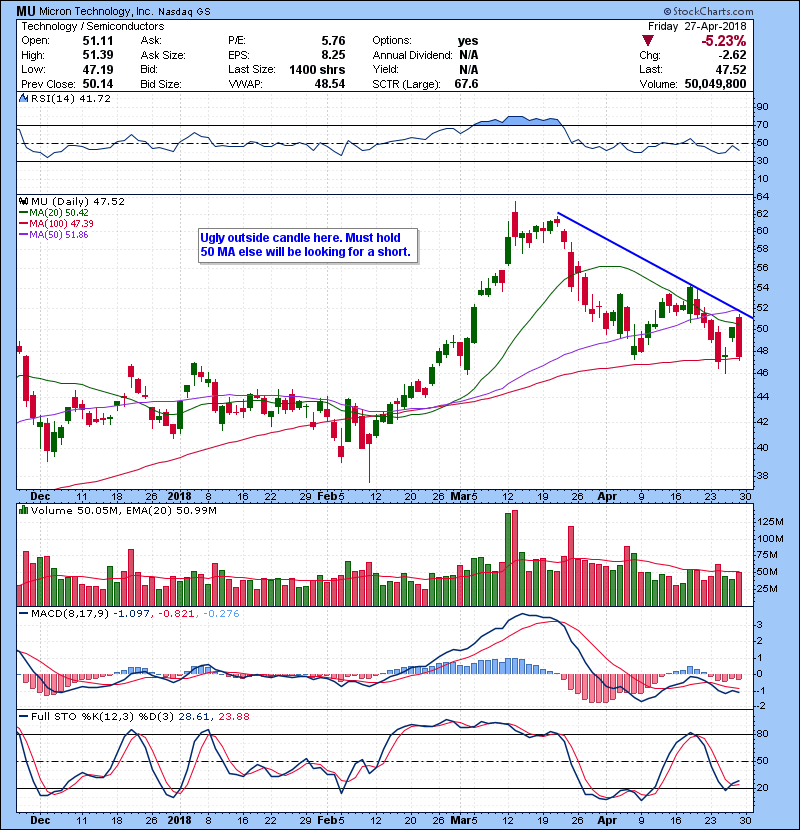
Task: Click the MA(100) 47.39 legend entry
Action: tap(56, 223)
